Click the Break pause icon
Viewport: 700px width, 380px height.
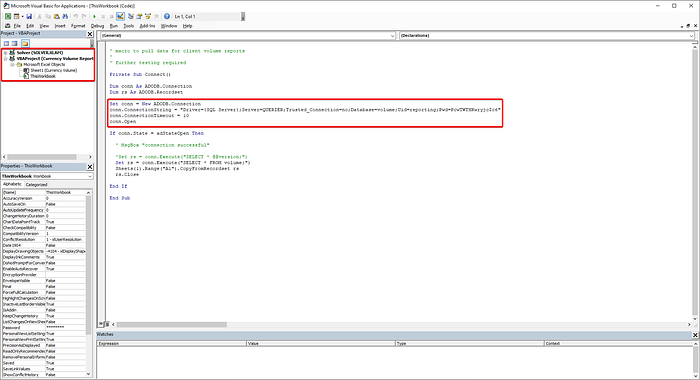103,17
